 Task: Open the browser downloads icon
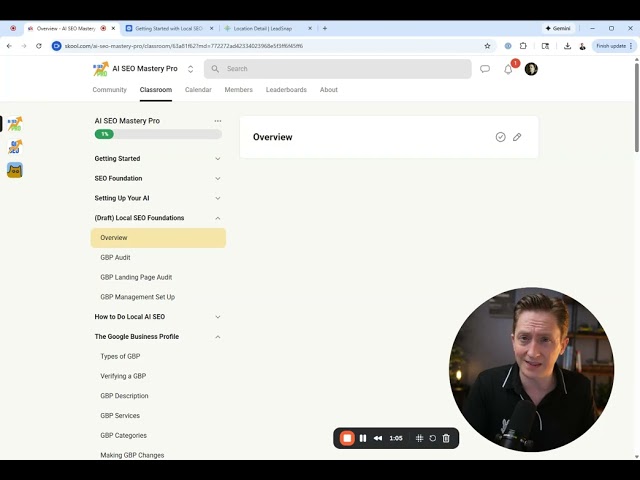click(567, 46)
